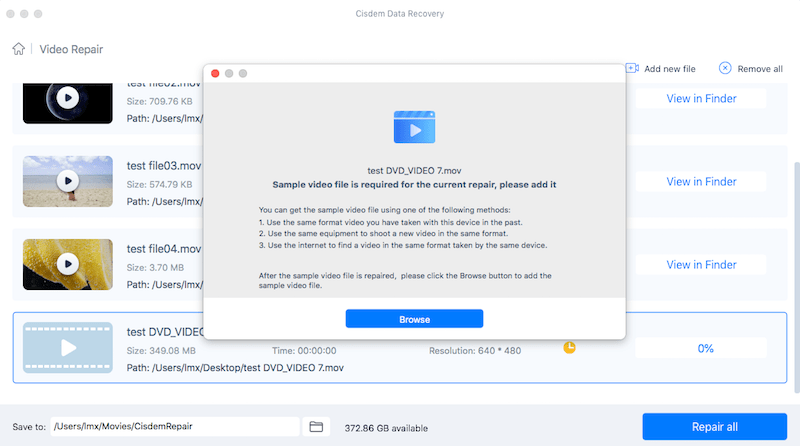Click the 372.86 GB available text
This screenshot has height=446, width=800.
pyautogui.click(x=386, y=428)
